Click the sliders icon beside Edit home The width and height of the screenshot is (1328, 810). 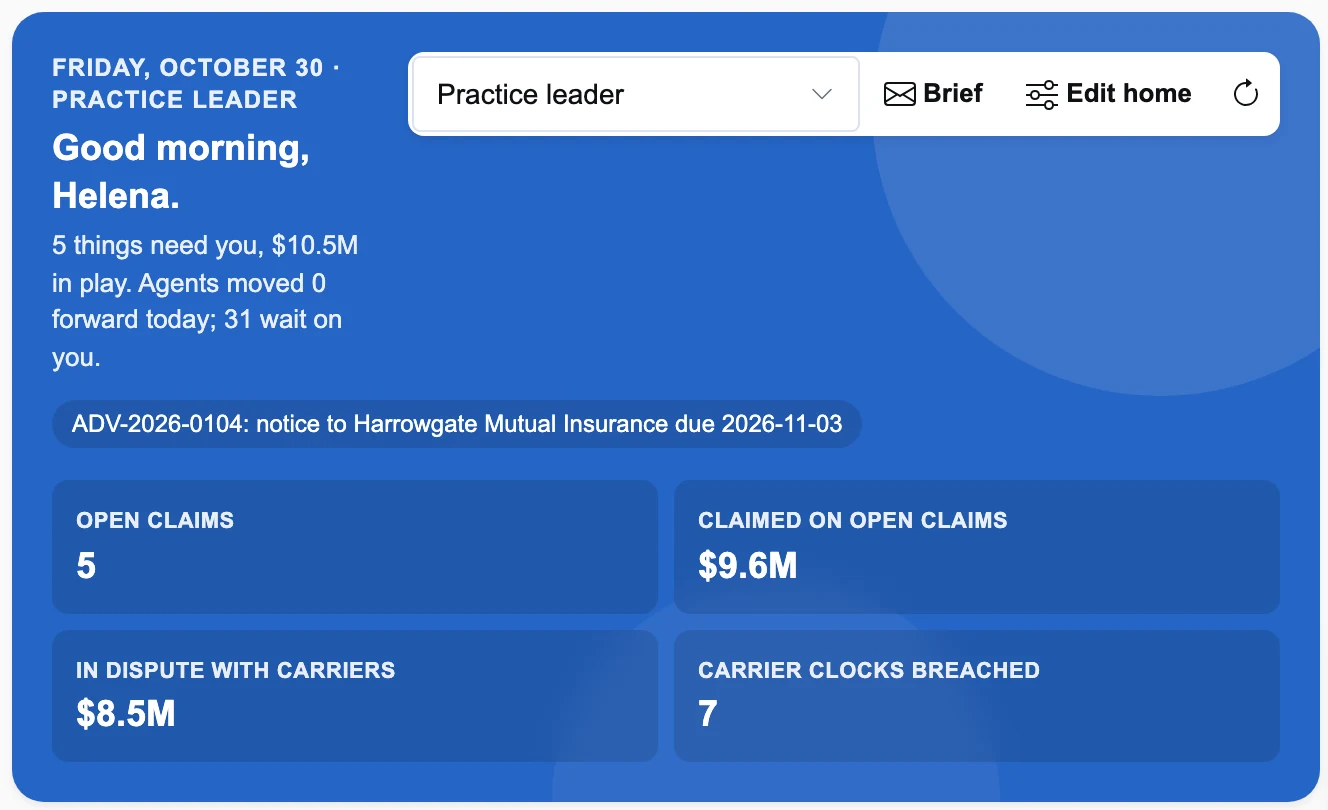[x=1042, y=94]
